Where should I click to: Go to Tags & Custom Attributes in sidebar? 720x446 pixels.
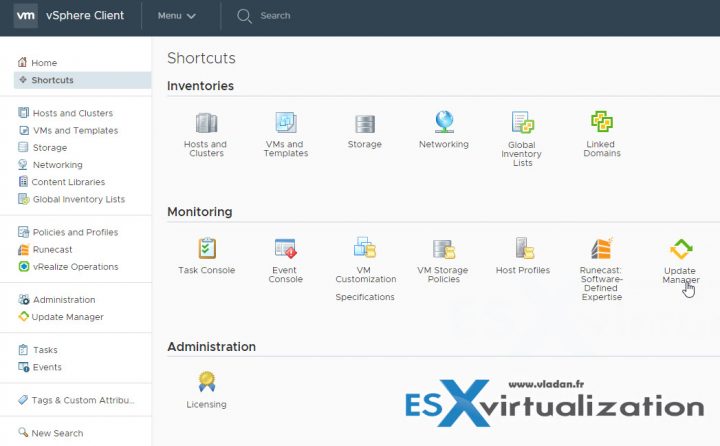pyautogui.click(x=82, y=400)
